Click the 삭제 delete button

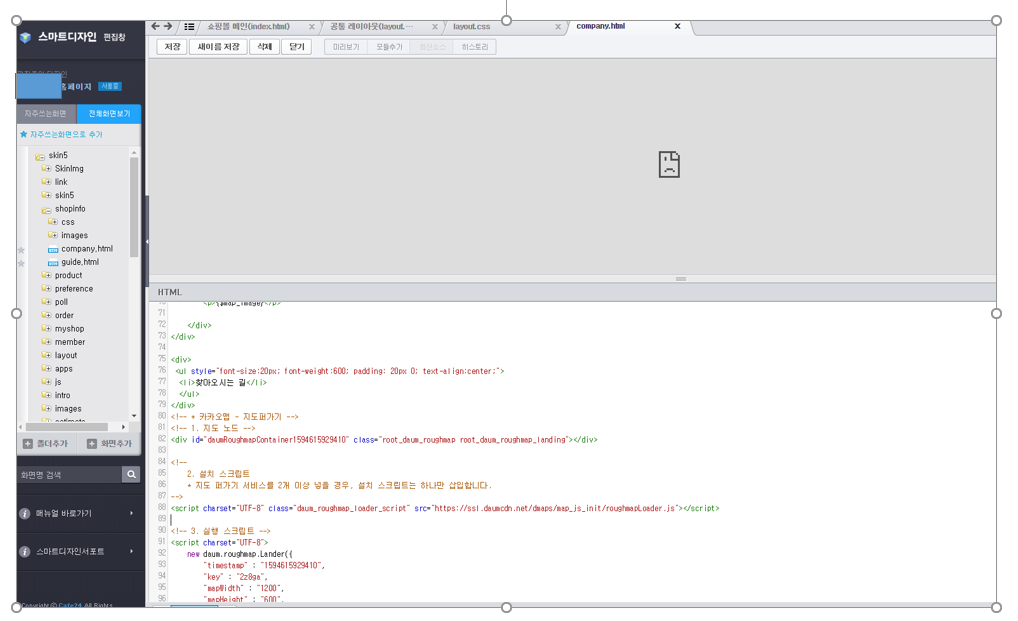[264, 47]
